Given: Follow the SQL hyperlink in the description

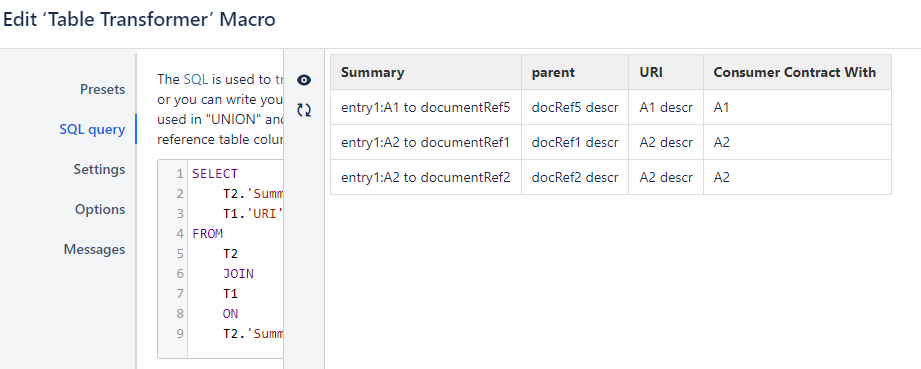Looking at the screenshot, I should click(x=196, y=79).
